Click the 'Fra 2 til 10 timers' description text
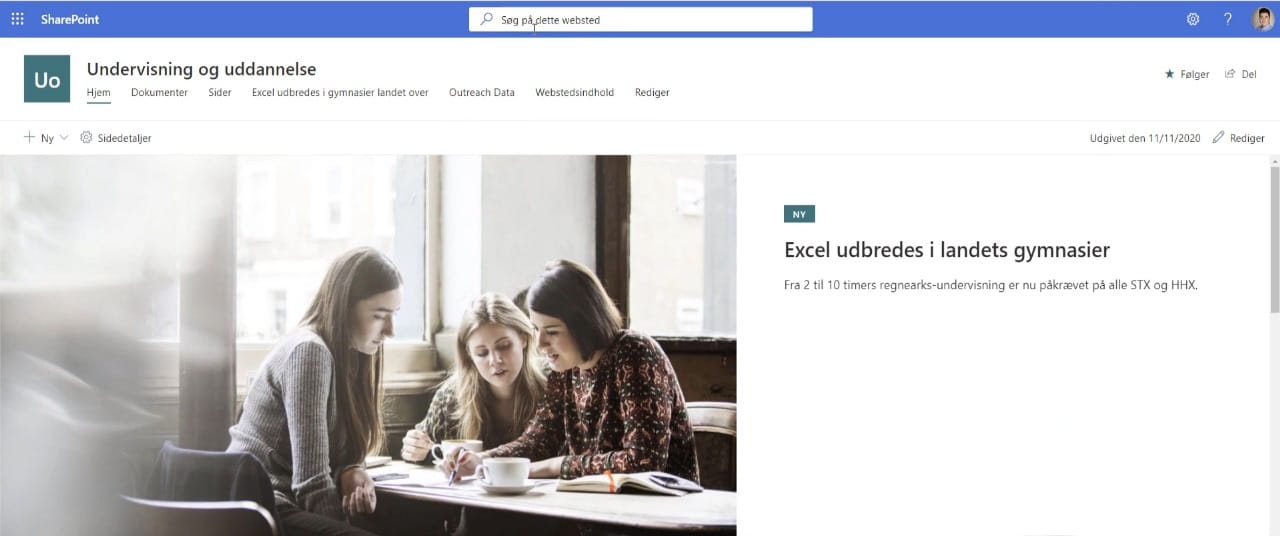Image resolution: width=1280 pixels, height=536 pixels. [x=991, y=285]
